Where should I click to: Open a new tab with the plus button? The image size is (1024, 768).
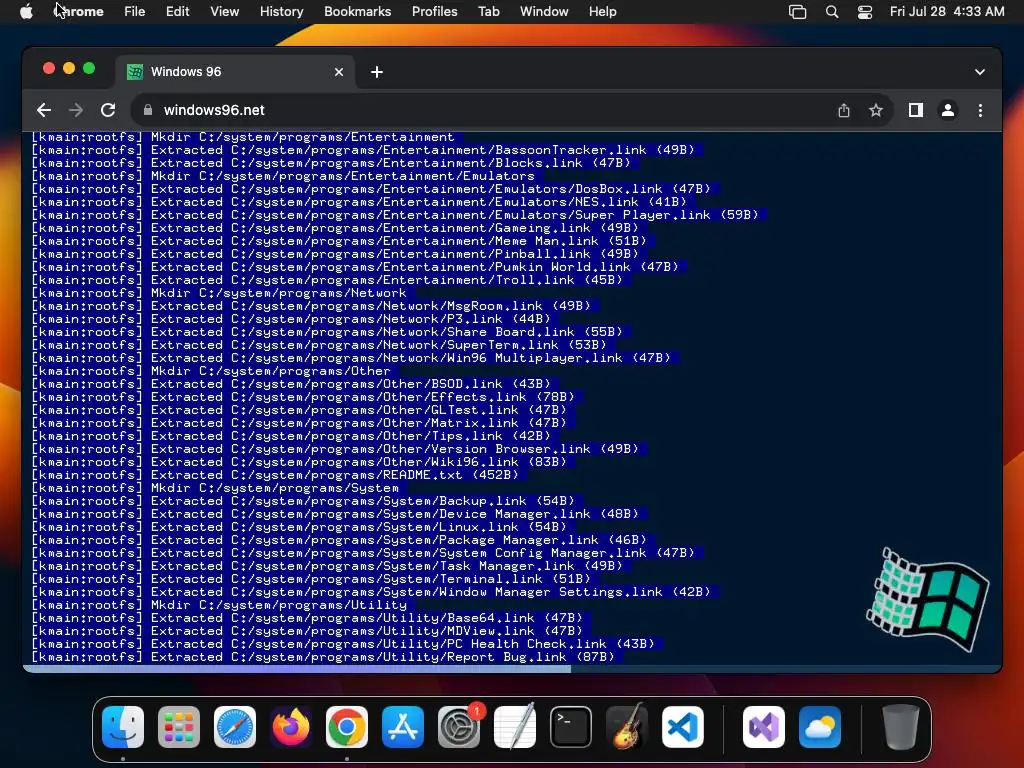(377, 72)
